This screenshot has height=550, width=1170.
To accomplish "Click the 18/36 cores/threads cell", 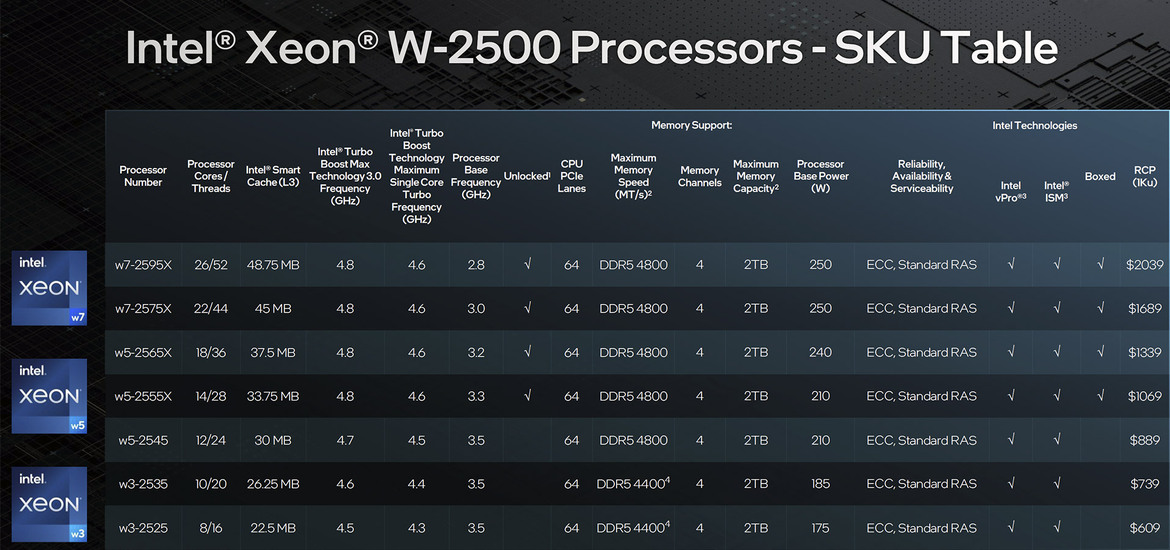I will [x=210, y=353].
